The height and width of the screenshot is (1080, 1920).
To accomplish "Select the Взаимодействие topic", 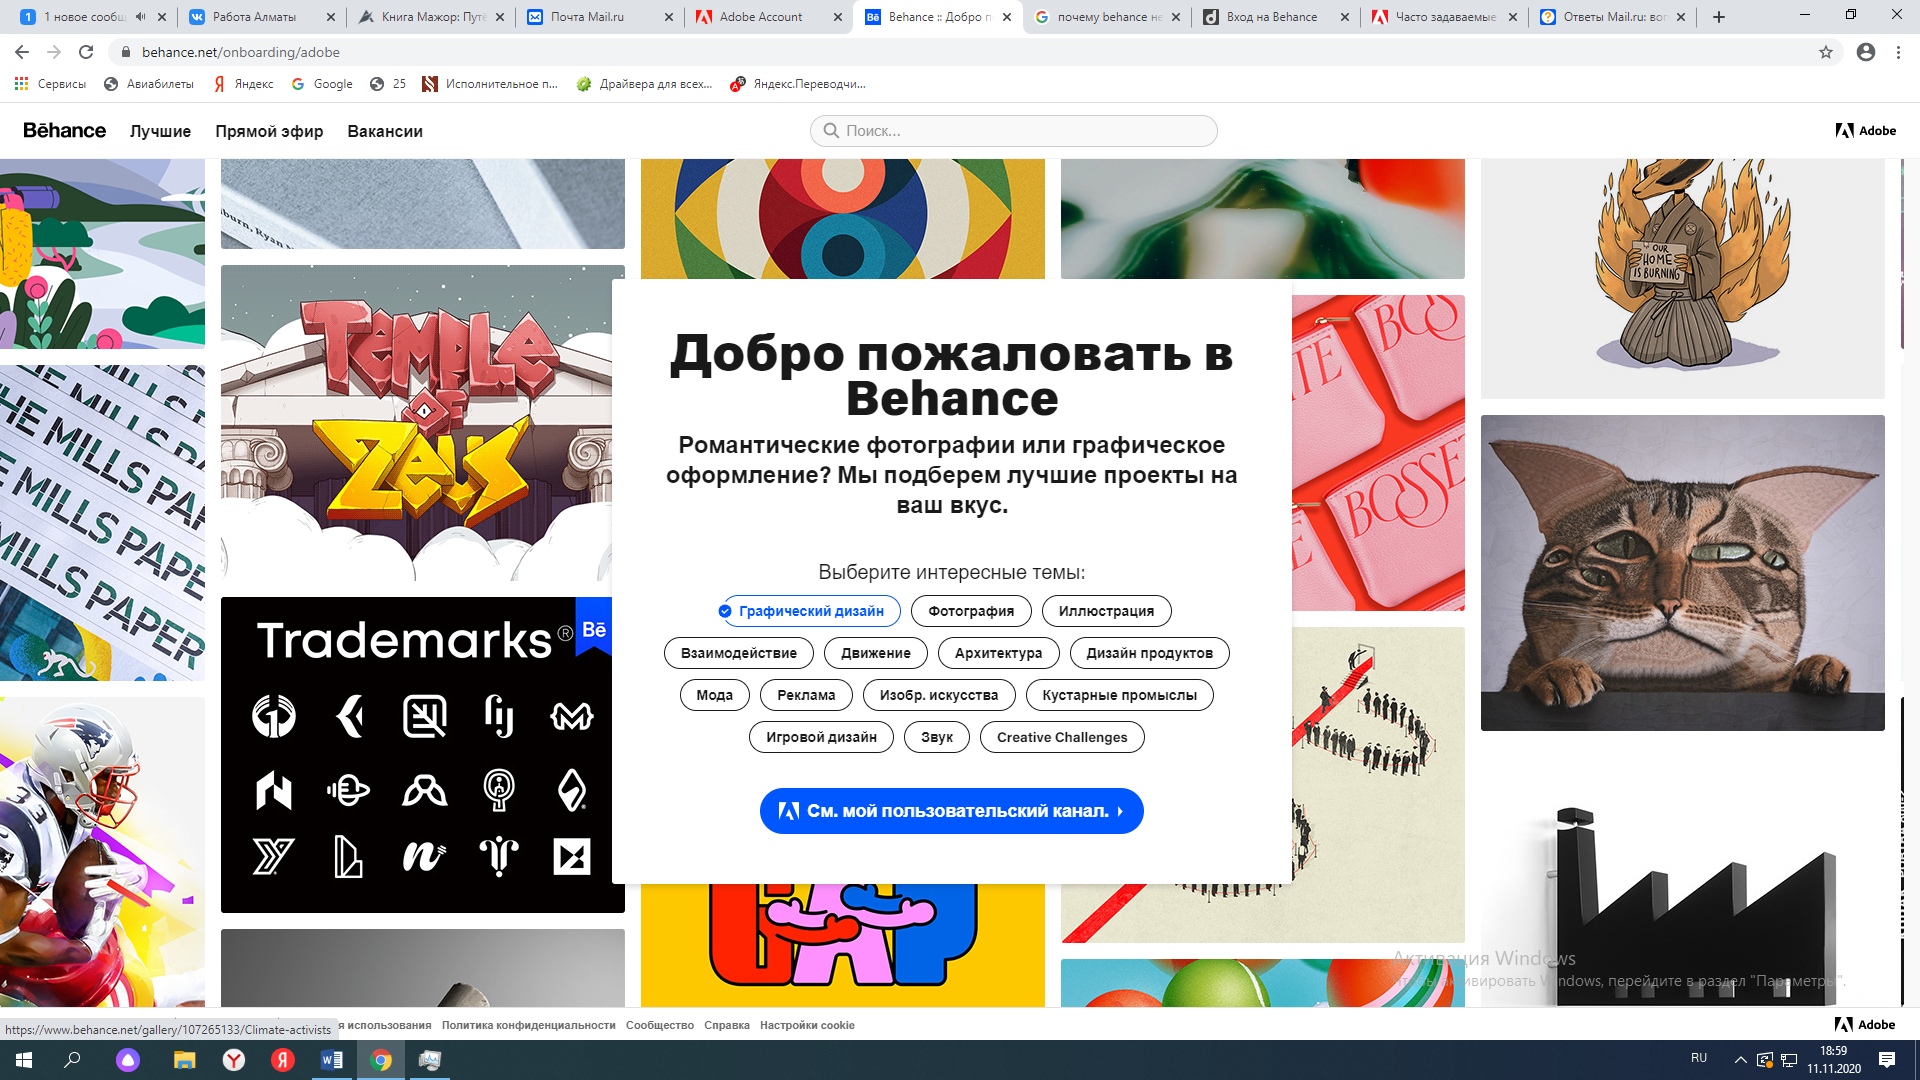I will pos(738,653).
